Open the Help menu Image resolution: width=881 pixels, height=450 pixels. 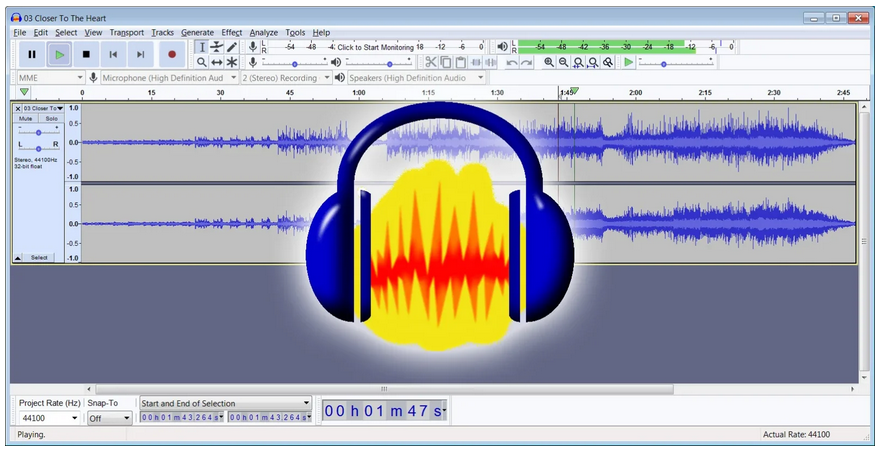point(321,33)
